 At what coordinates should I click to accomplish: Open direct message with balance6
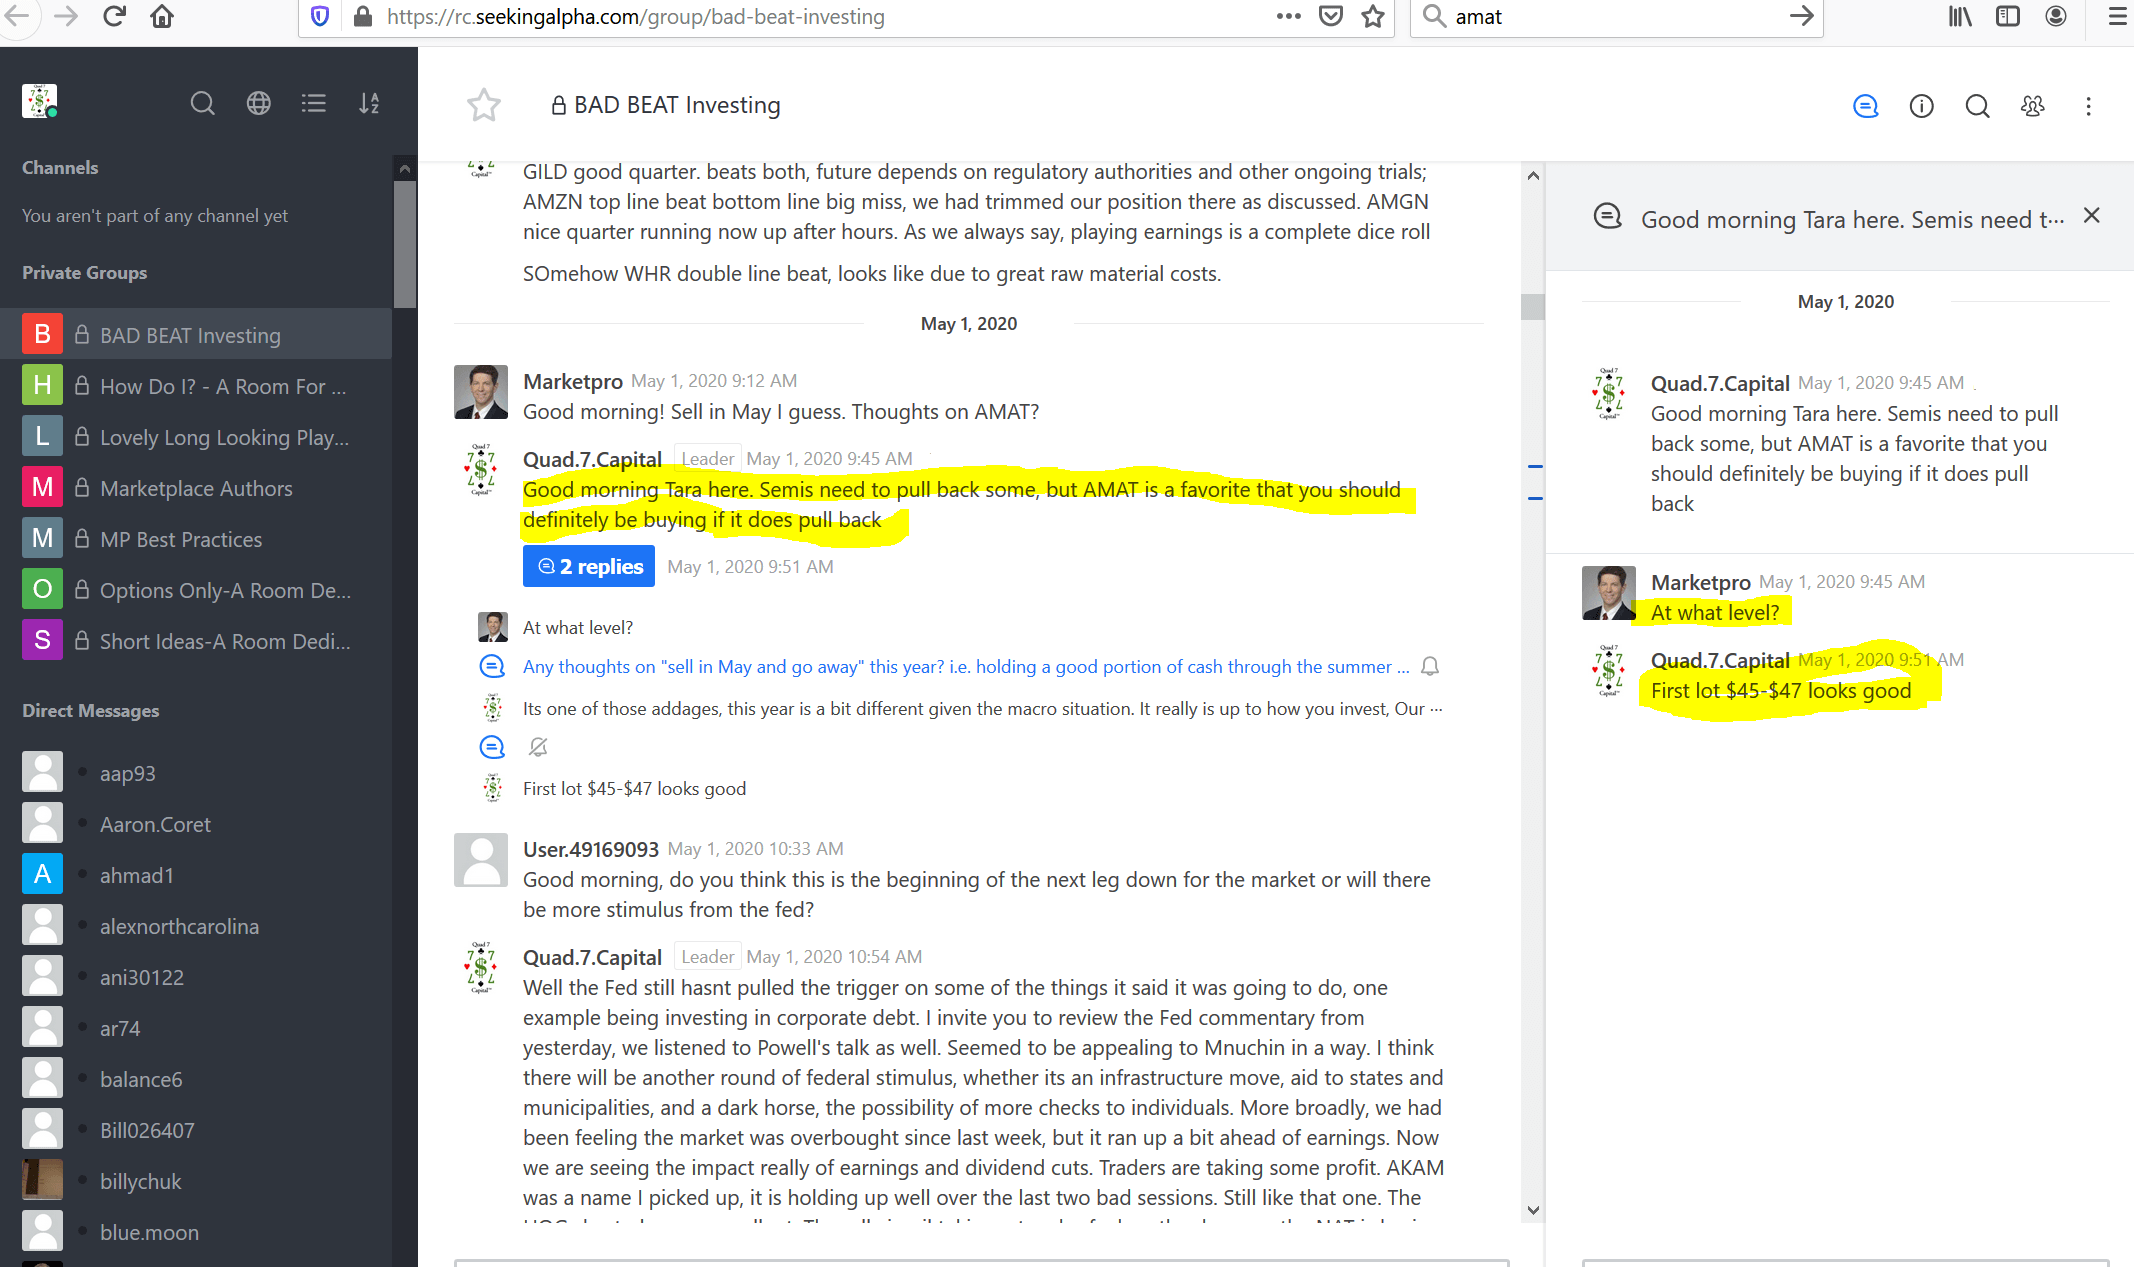point(196,1078)
